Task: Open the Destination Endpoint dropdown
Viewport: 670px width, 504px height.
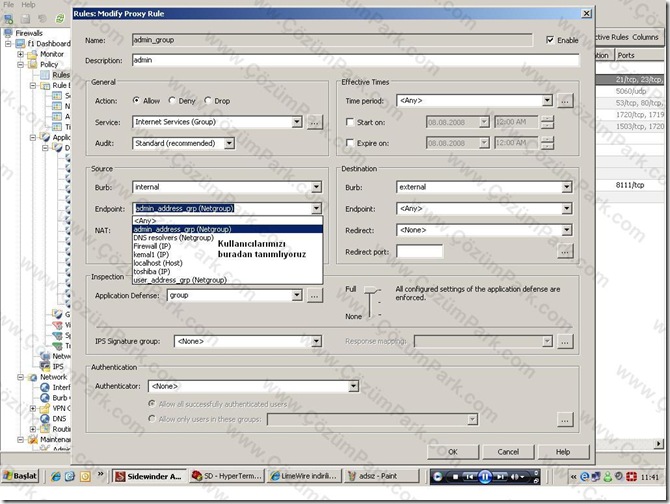Action: pos(567,208)
